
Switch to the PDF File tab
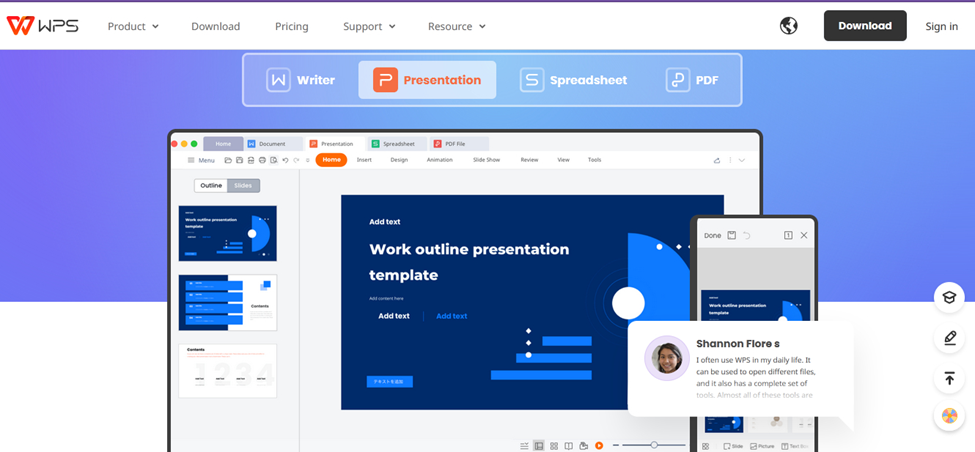coord(458,144)
